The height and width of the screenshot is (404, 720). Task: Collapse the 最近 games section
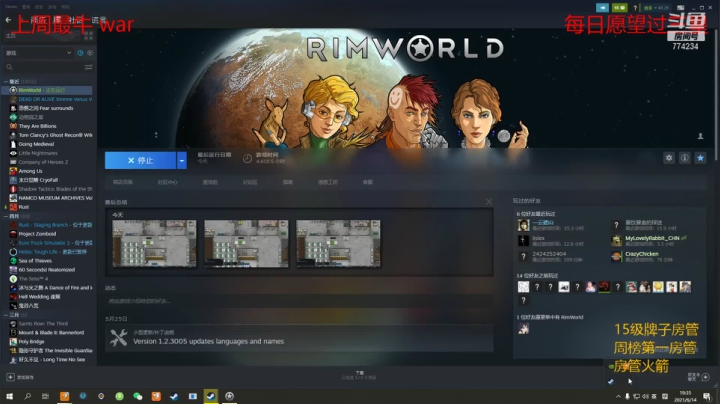[x=6, y=81]
